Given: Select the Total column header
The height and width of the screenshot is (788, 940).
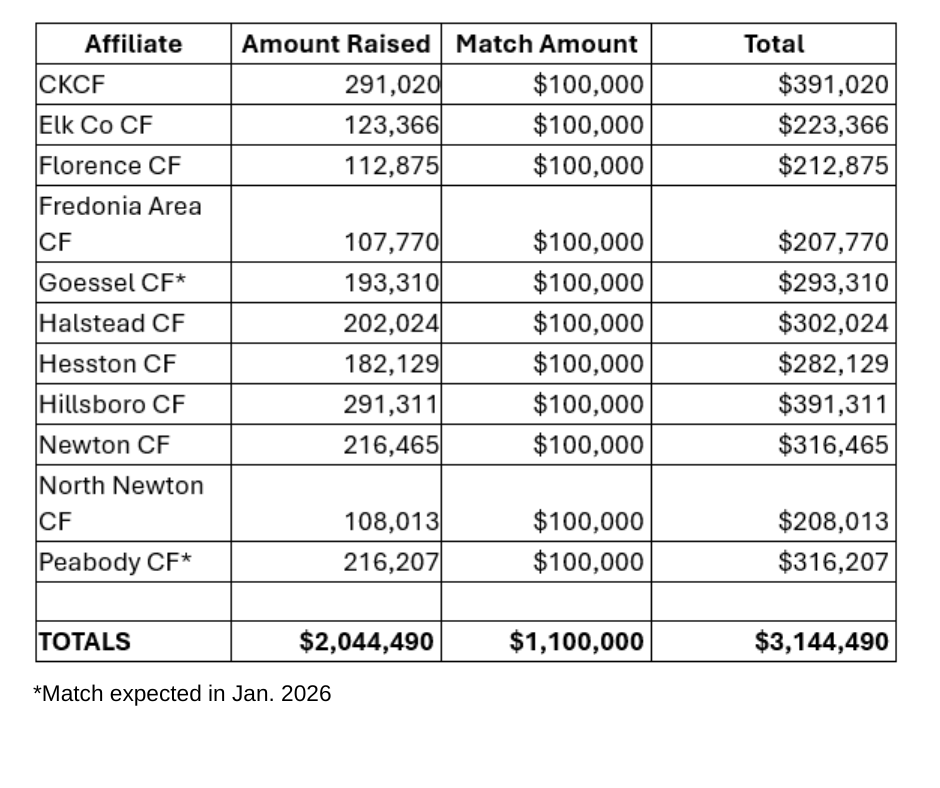Looking at the screenshot, I should pyautogui.click(x=773, y=44).
